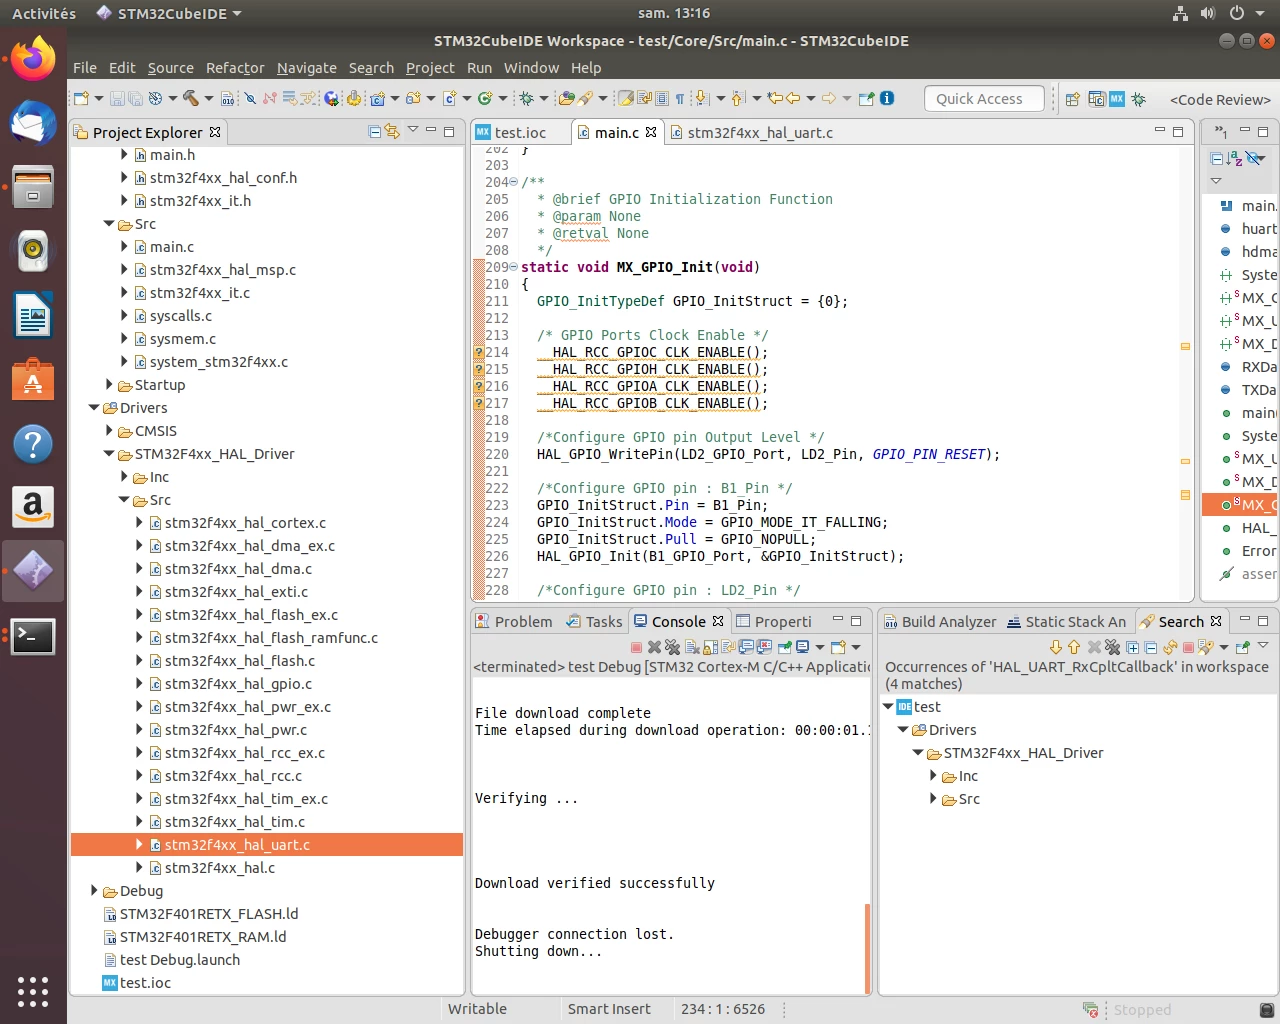The height and width of the screenshot is (1024, 1280).
Task: Open the Static Stack Analyzer tab
Action: 1067,621
